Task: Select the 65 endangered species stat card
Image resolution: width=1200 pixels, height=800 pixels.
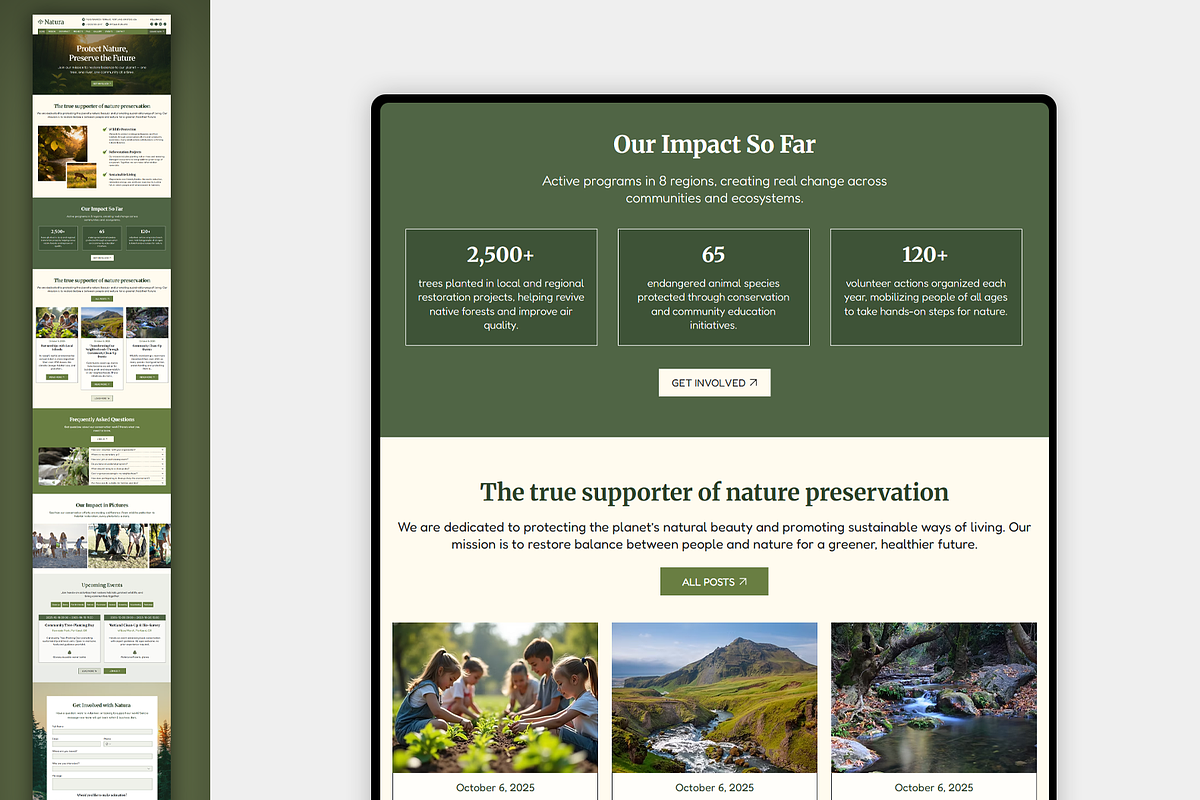Action: (713, 288)
